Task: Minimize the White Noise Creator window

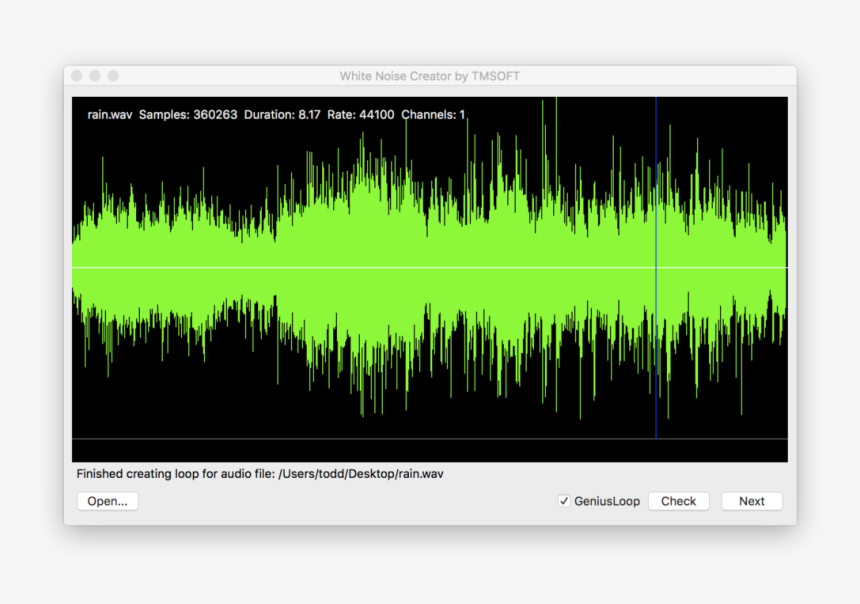Action: pos(95,76)
